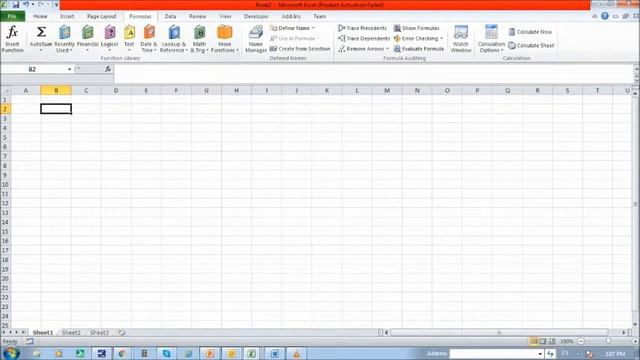This screenshot has width=640, height=360.
Task: Click inside the formula bar
Action: (x=373, y=73)
